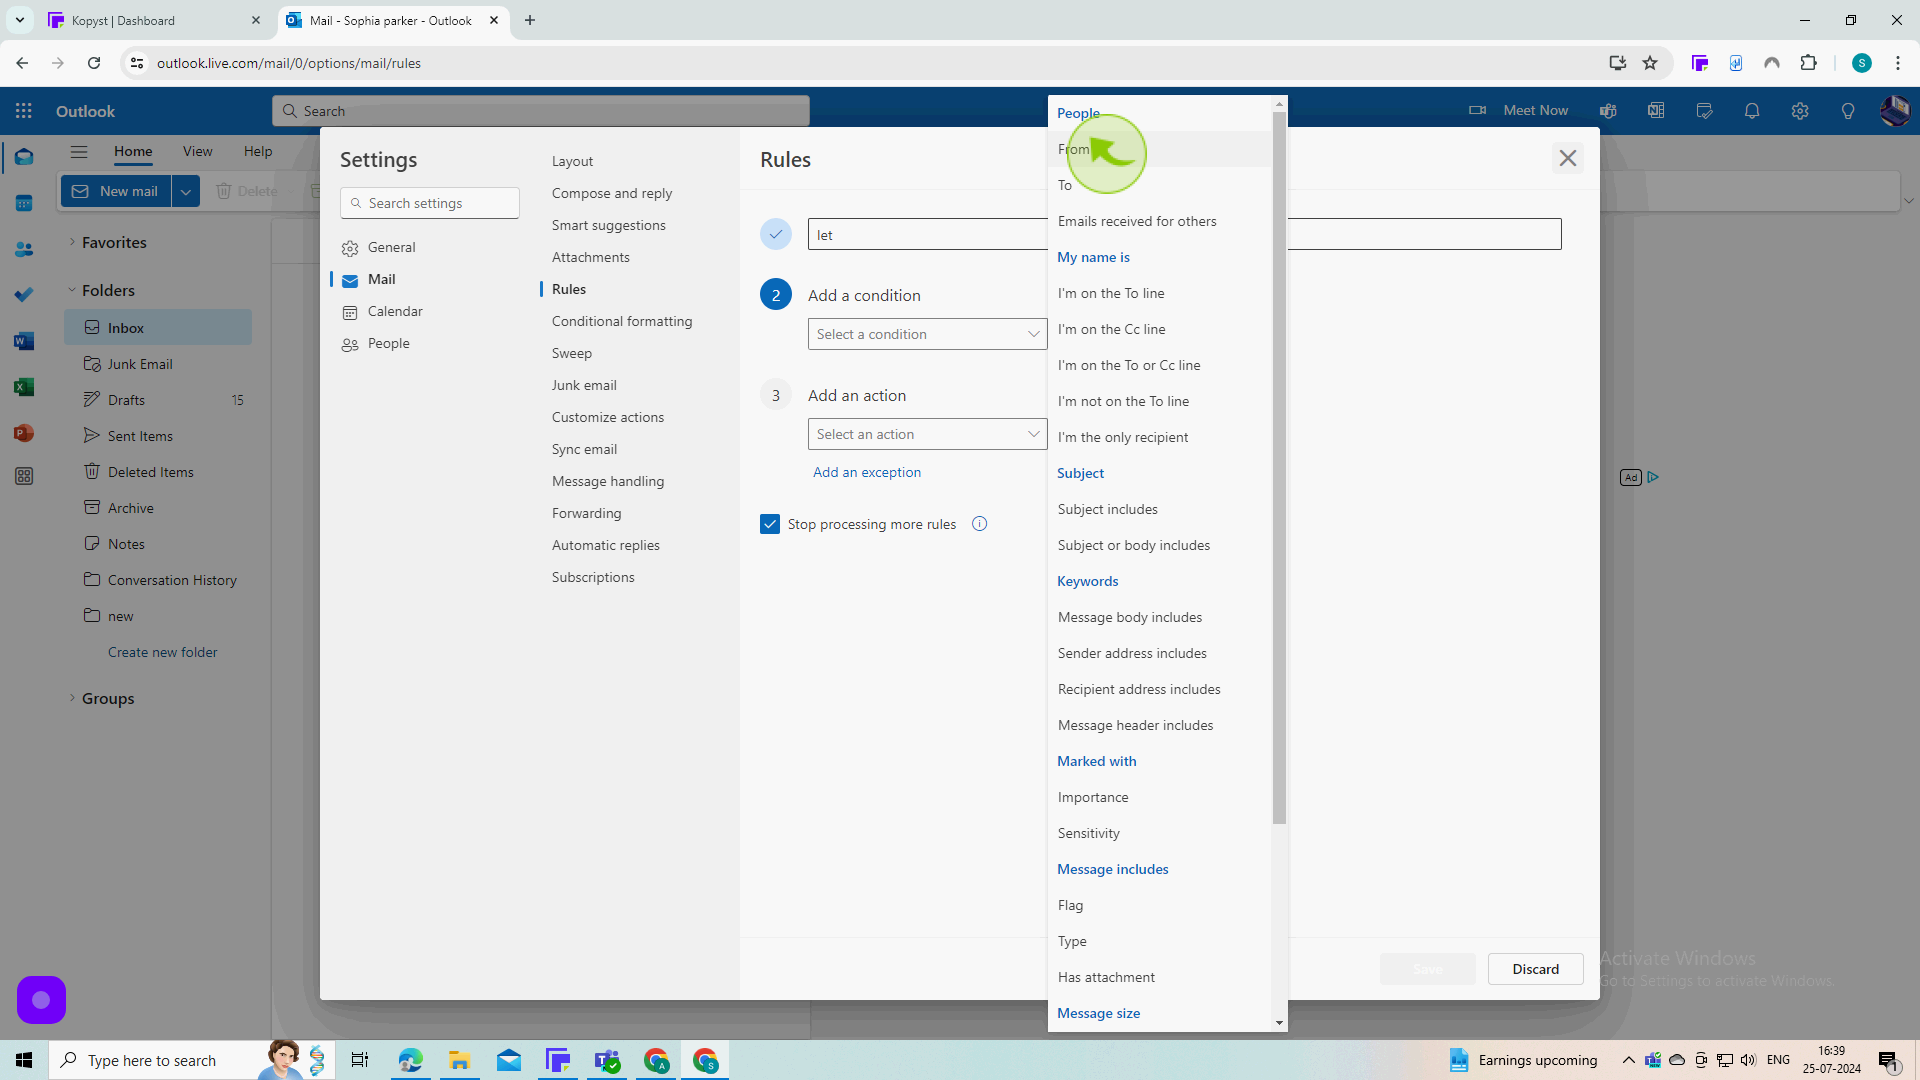
Task: Click the Add an exception link
Action: 868,471
